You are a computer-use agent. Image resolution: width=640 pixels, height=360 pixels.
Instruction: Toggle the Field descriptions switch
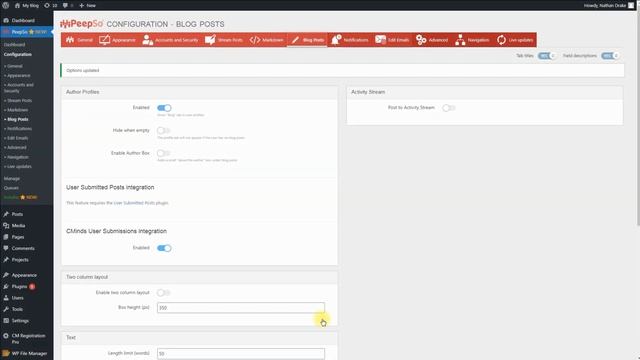pos(609,56)
